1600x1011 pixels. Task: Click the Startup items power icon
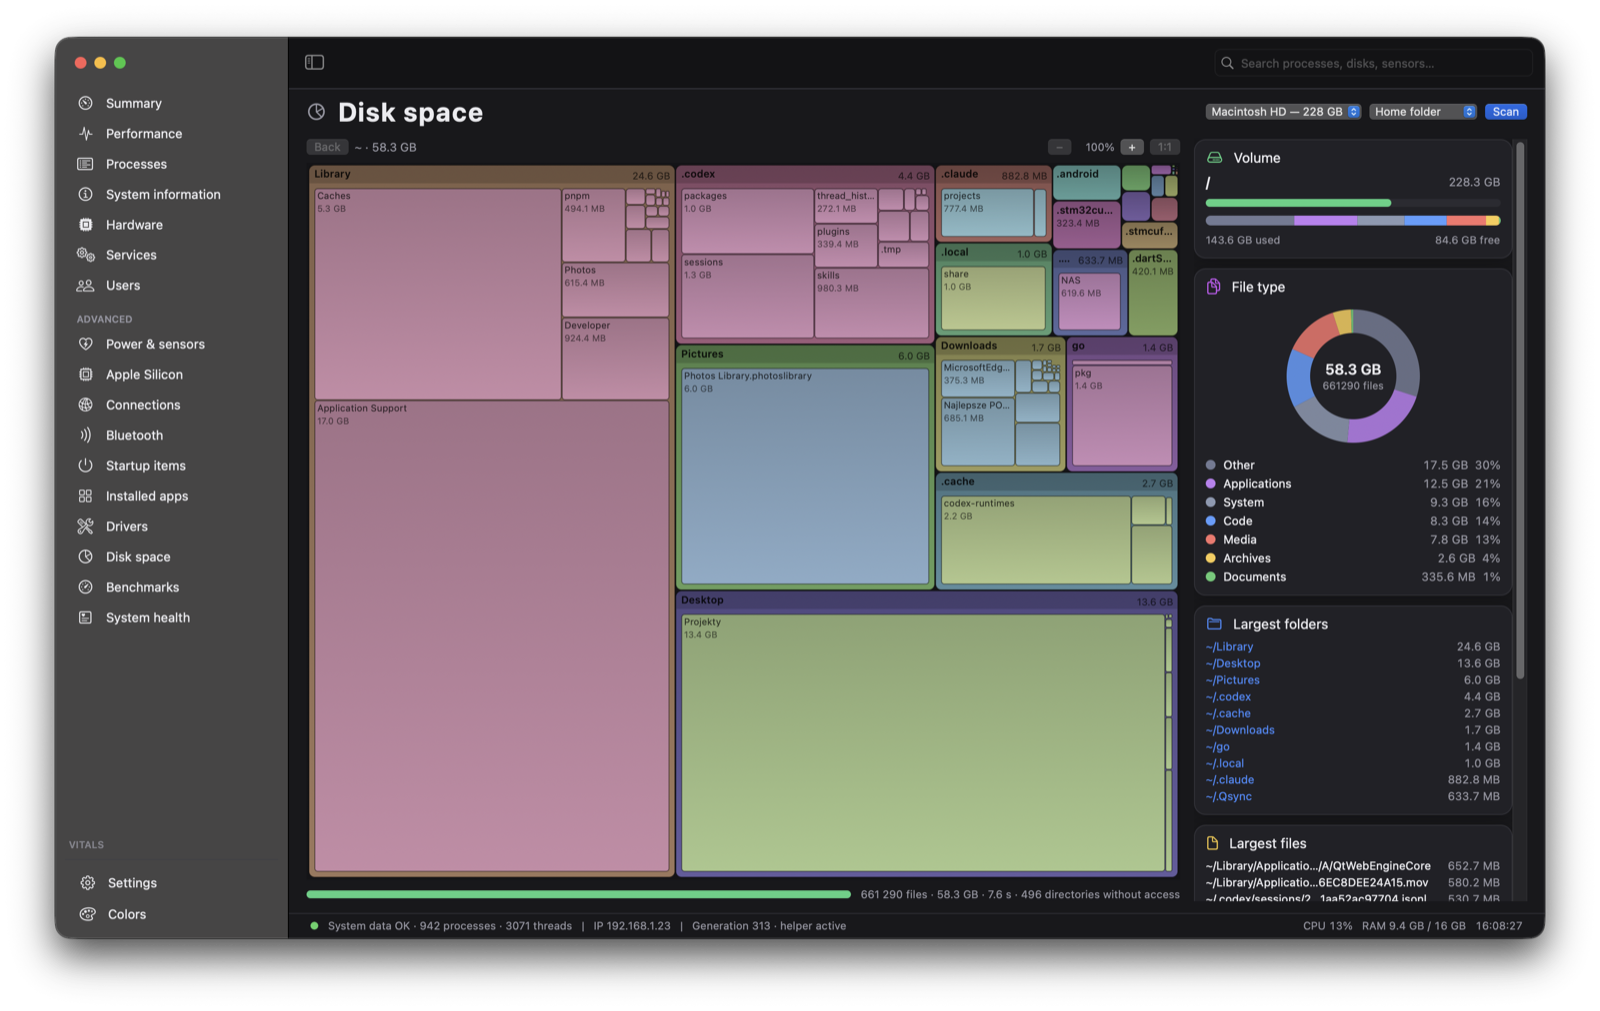tap(86, 465)
